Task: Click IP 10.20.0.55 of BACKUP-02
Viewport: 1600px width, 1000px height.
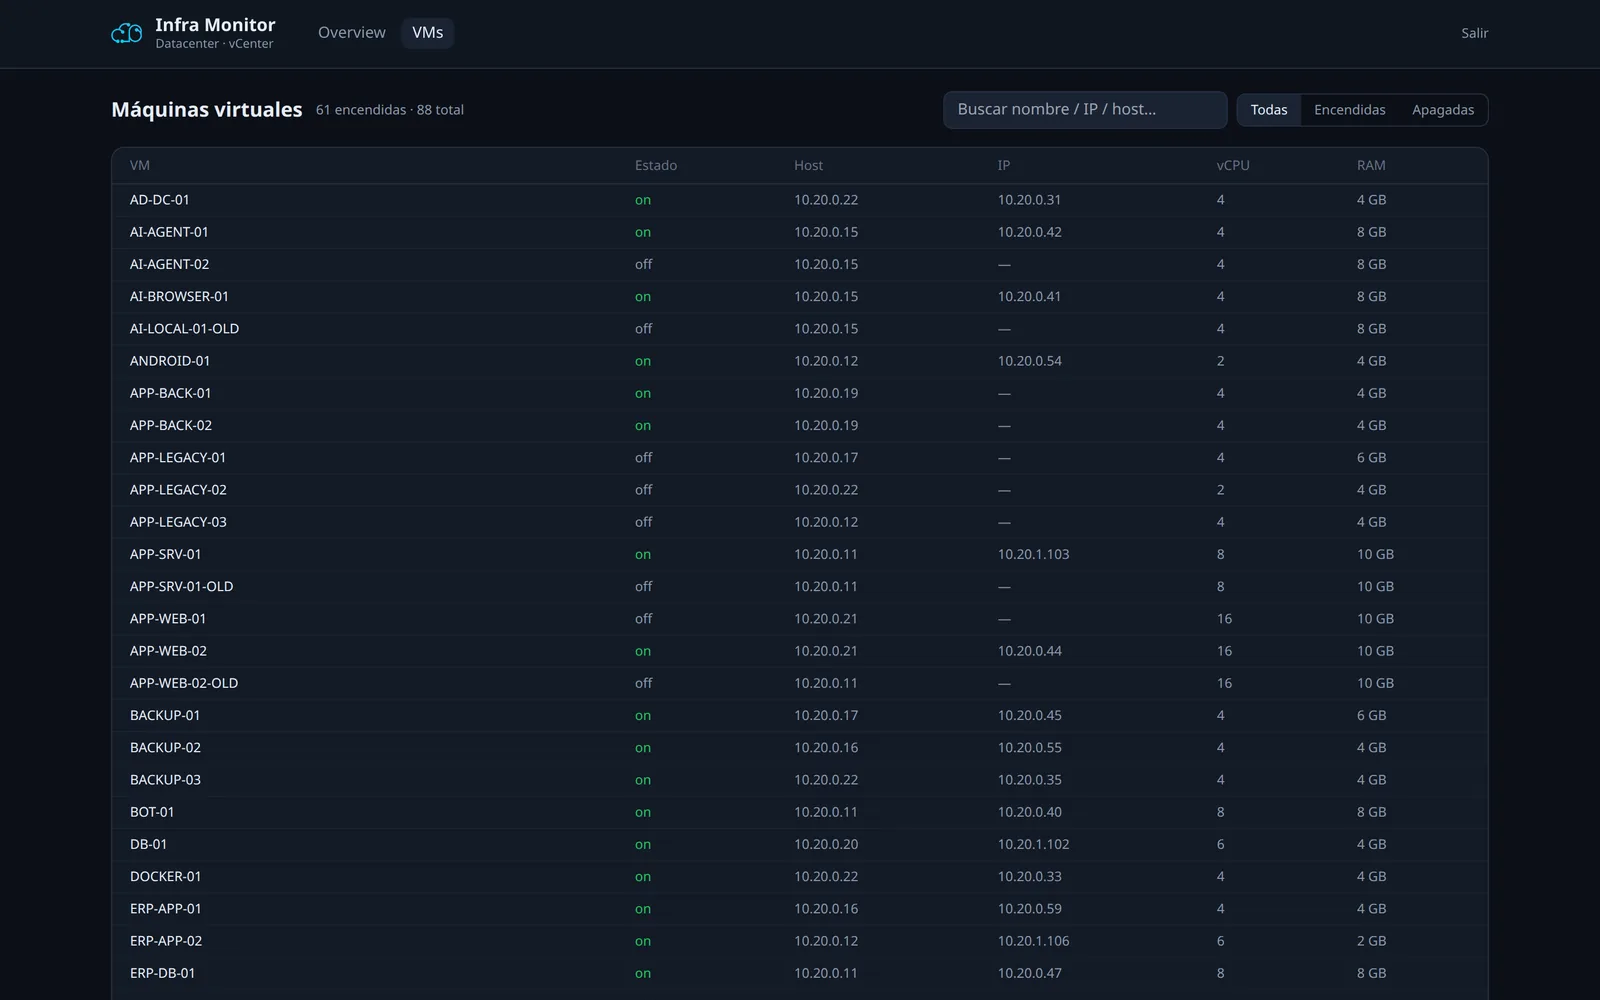Action: (x=1029, y=748)
